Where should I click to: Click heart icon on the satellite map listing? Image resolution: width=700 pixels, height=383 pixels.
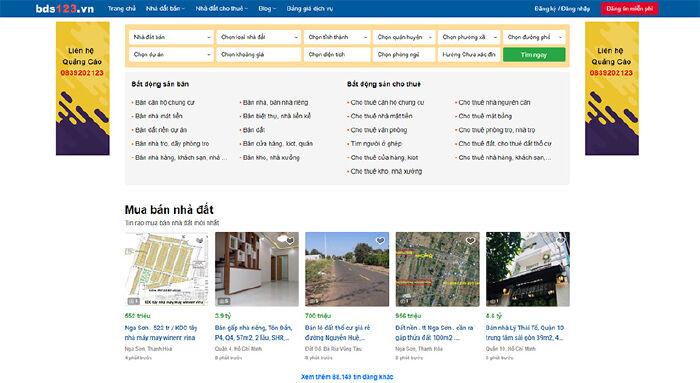471,241
